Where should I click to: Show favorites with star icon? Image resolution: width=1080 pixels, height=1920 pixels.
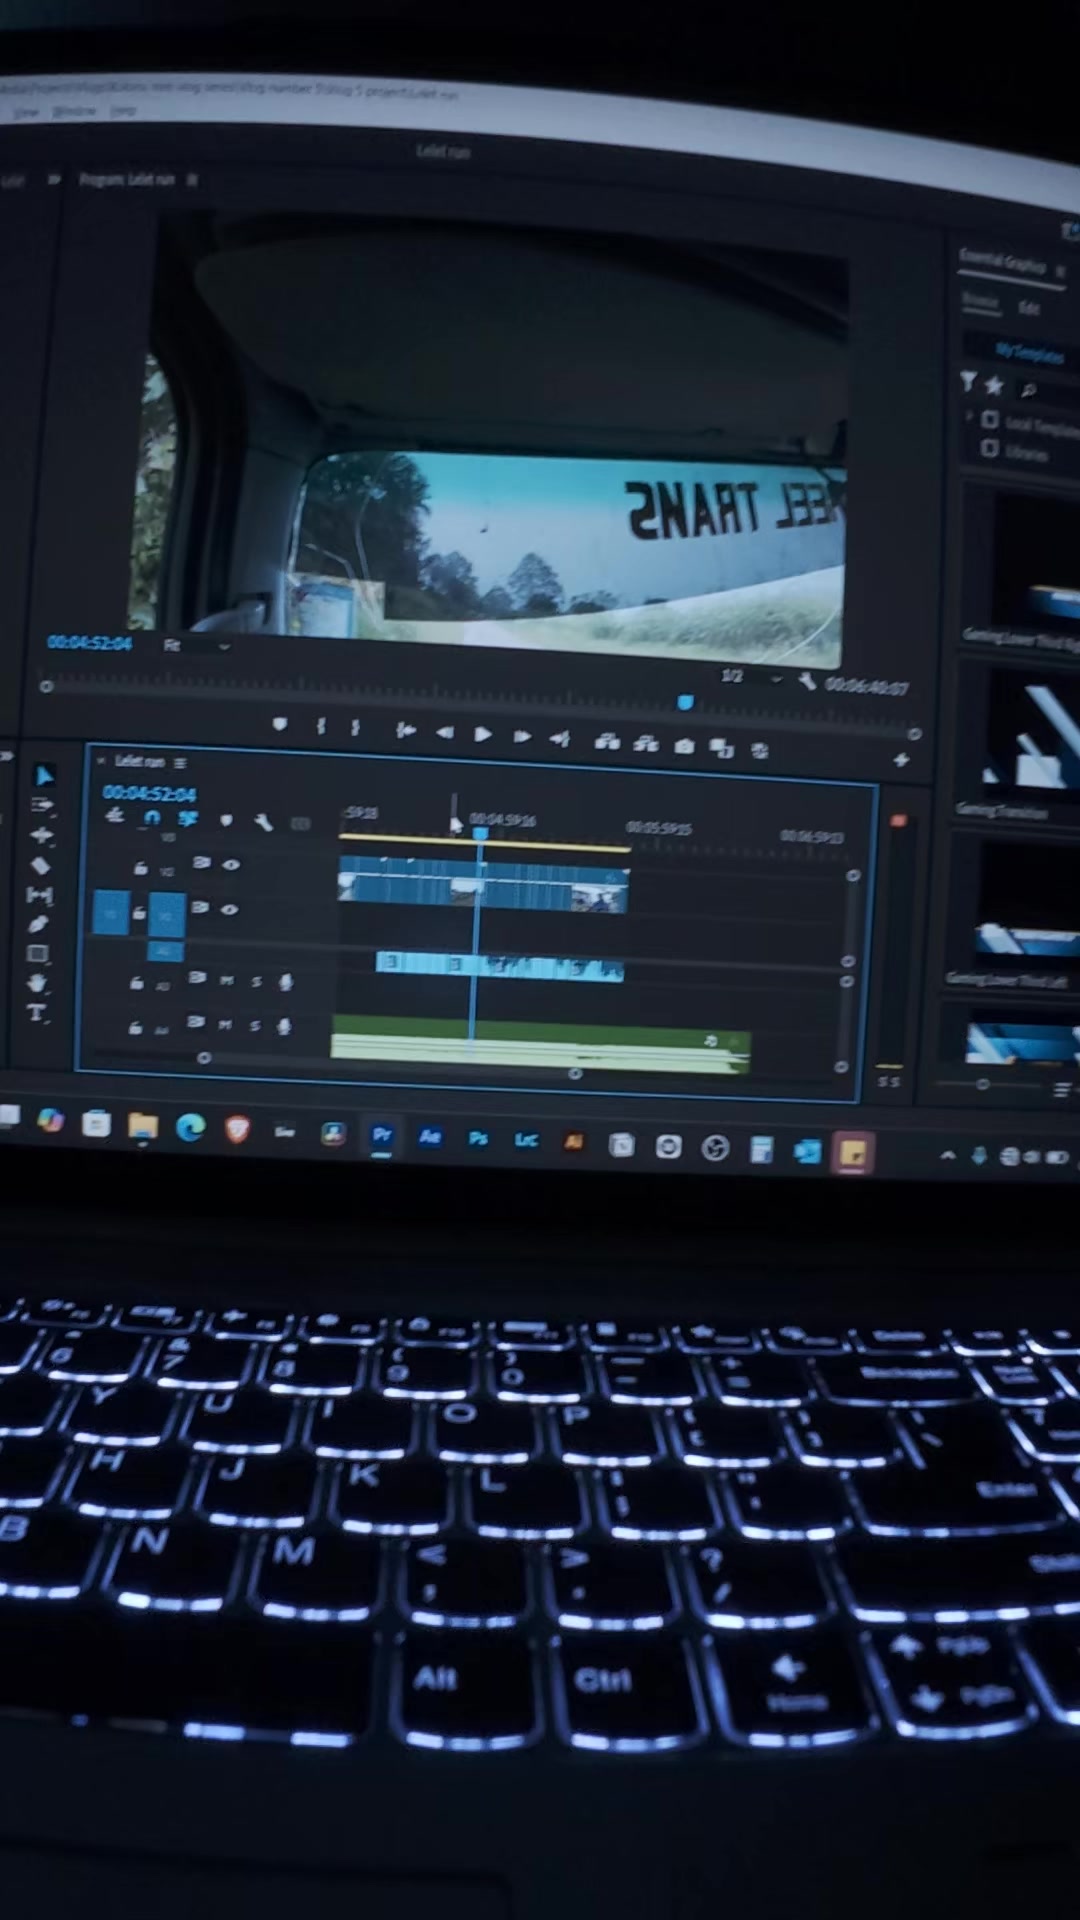click(994, 384)
